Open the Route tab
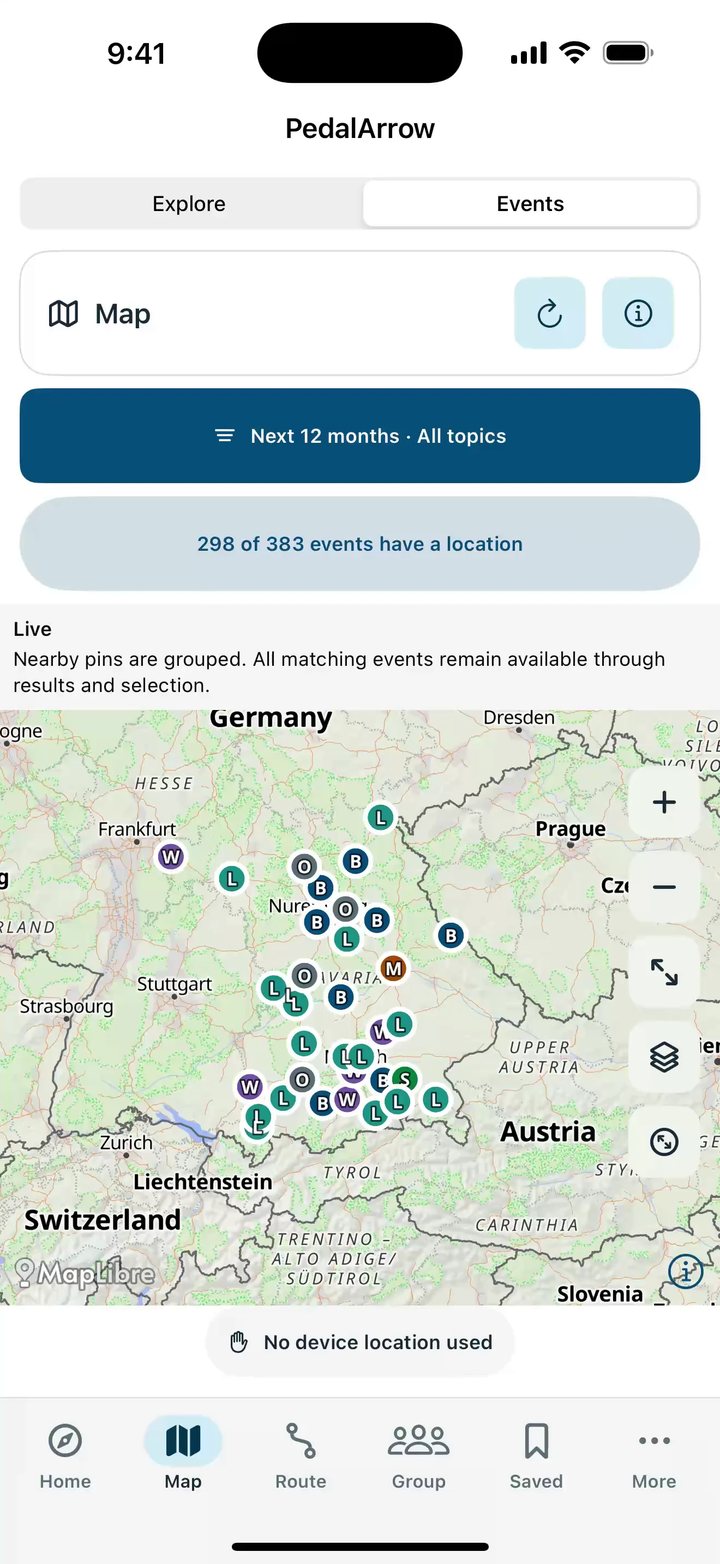The height and width of the screenshot is (1564, 720). (301, 1456)
